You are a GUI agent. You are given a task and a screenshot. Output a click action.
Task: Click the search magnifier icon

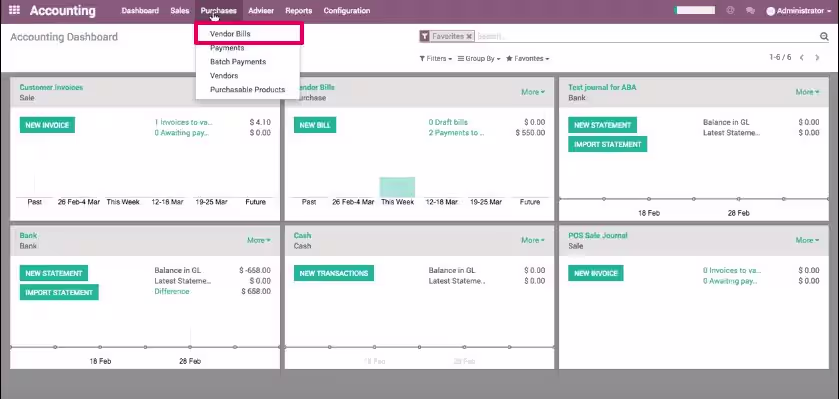(x=824, y=36)
